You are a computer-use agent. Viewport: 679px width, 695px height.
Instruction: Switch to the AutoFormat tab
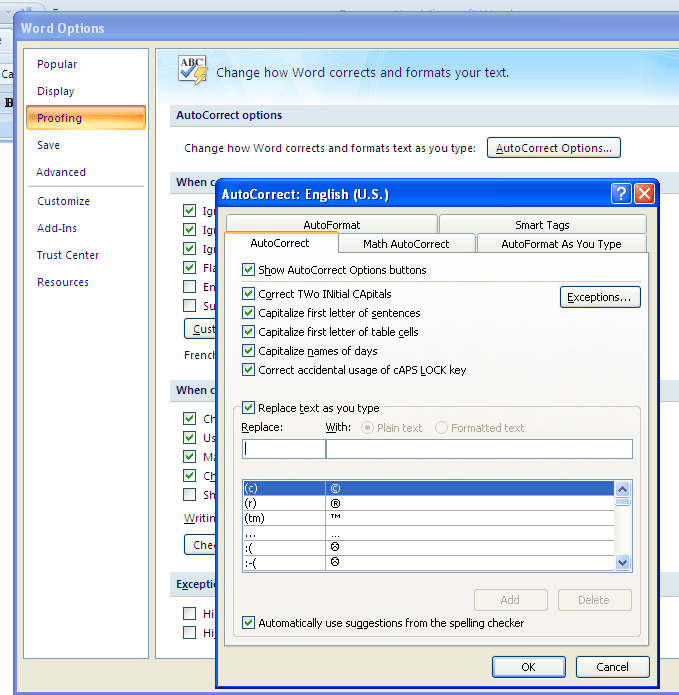click(332, 224)
